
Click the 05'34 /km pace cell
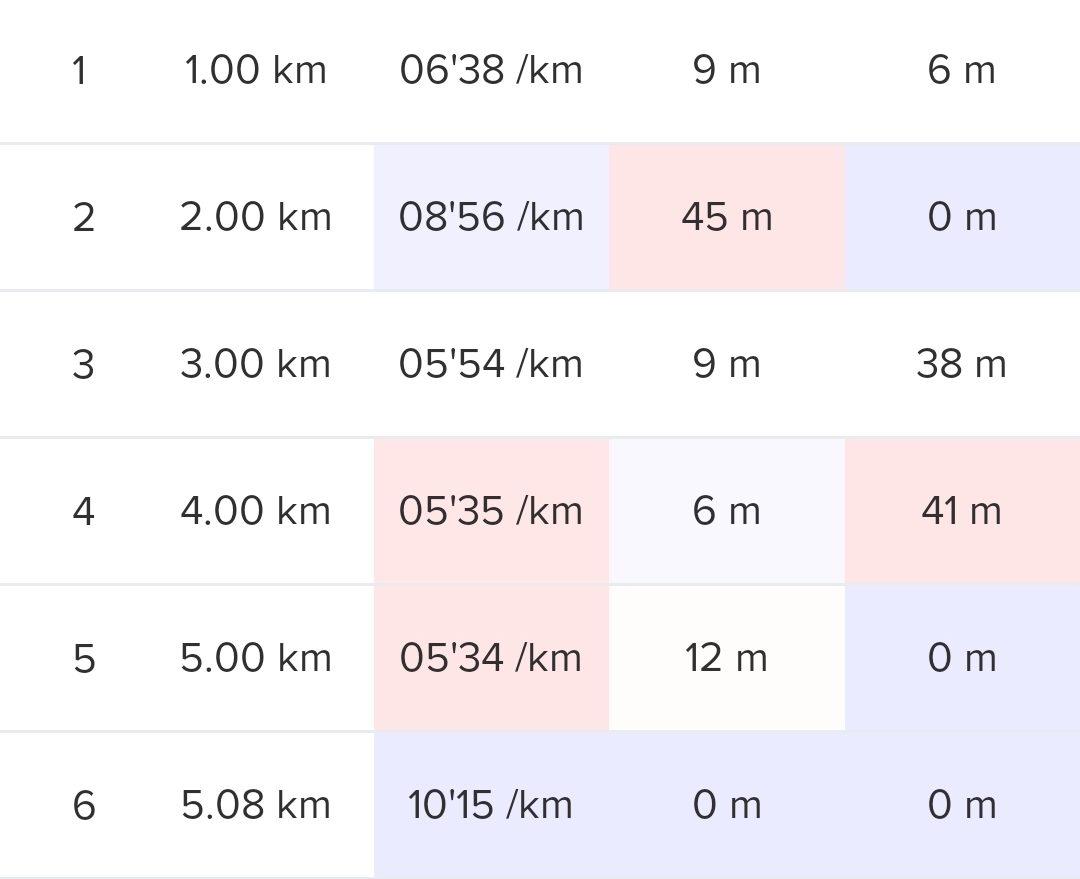(491, 659)
